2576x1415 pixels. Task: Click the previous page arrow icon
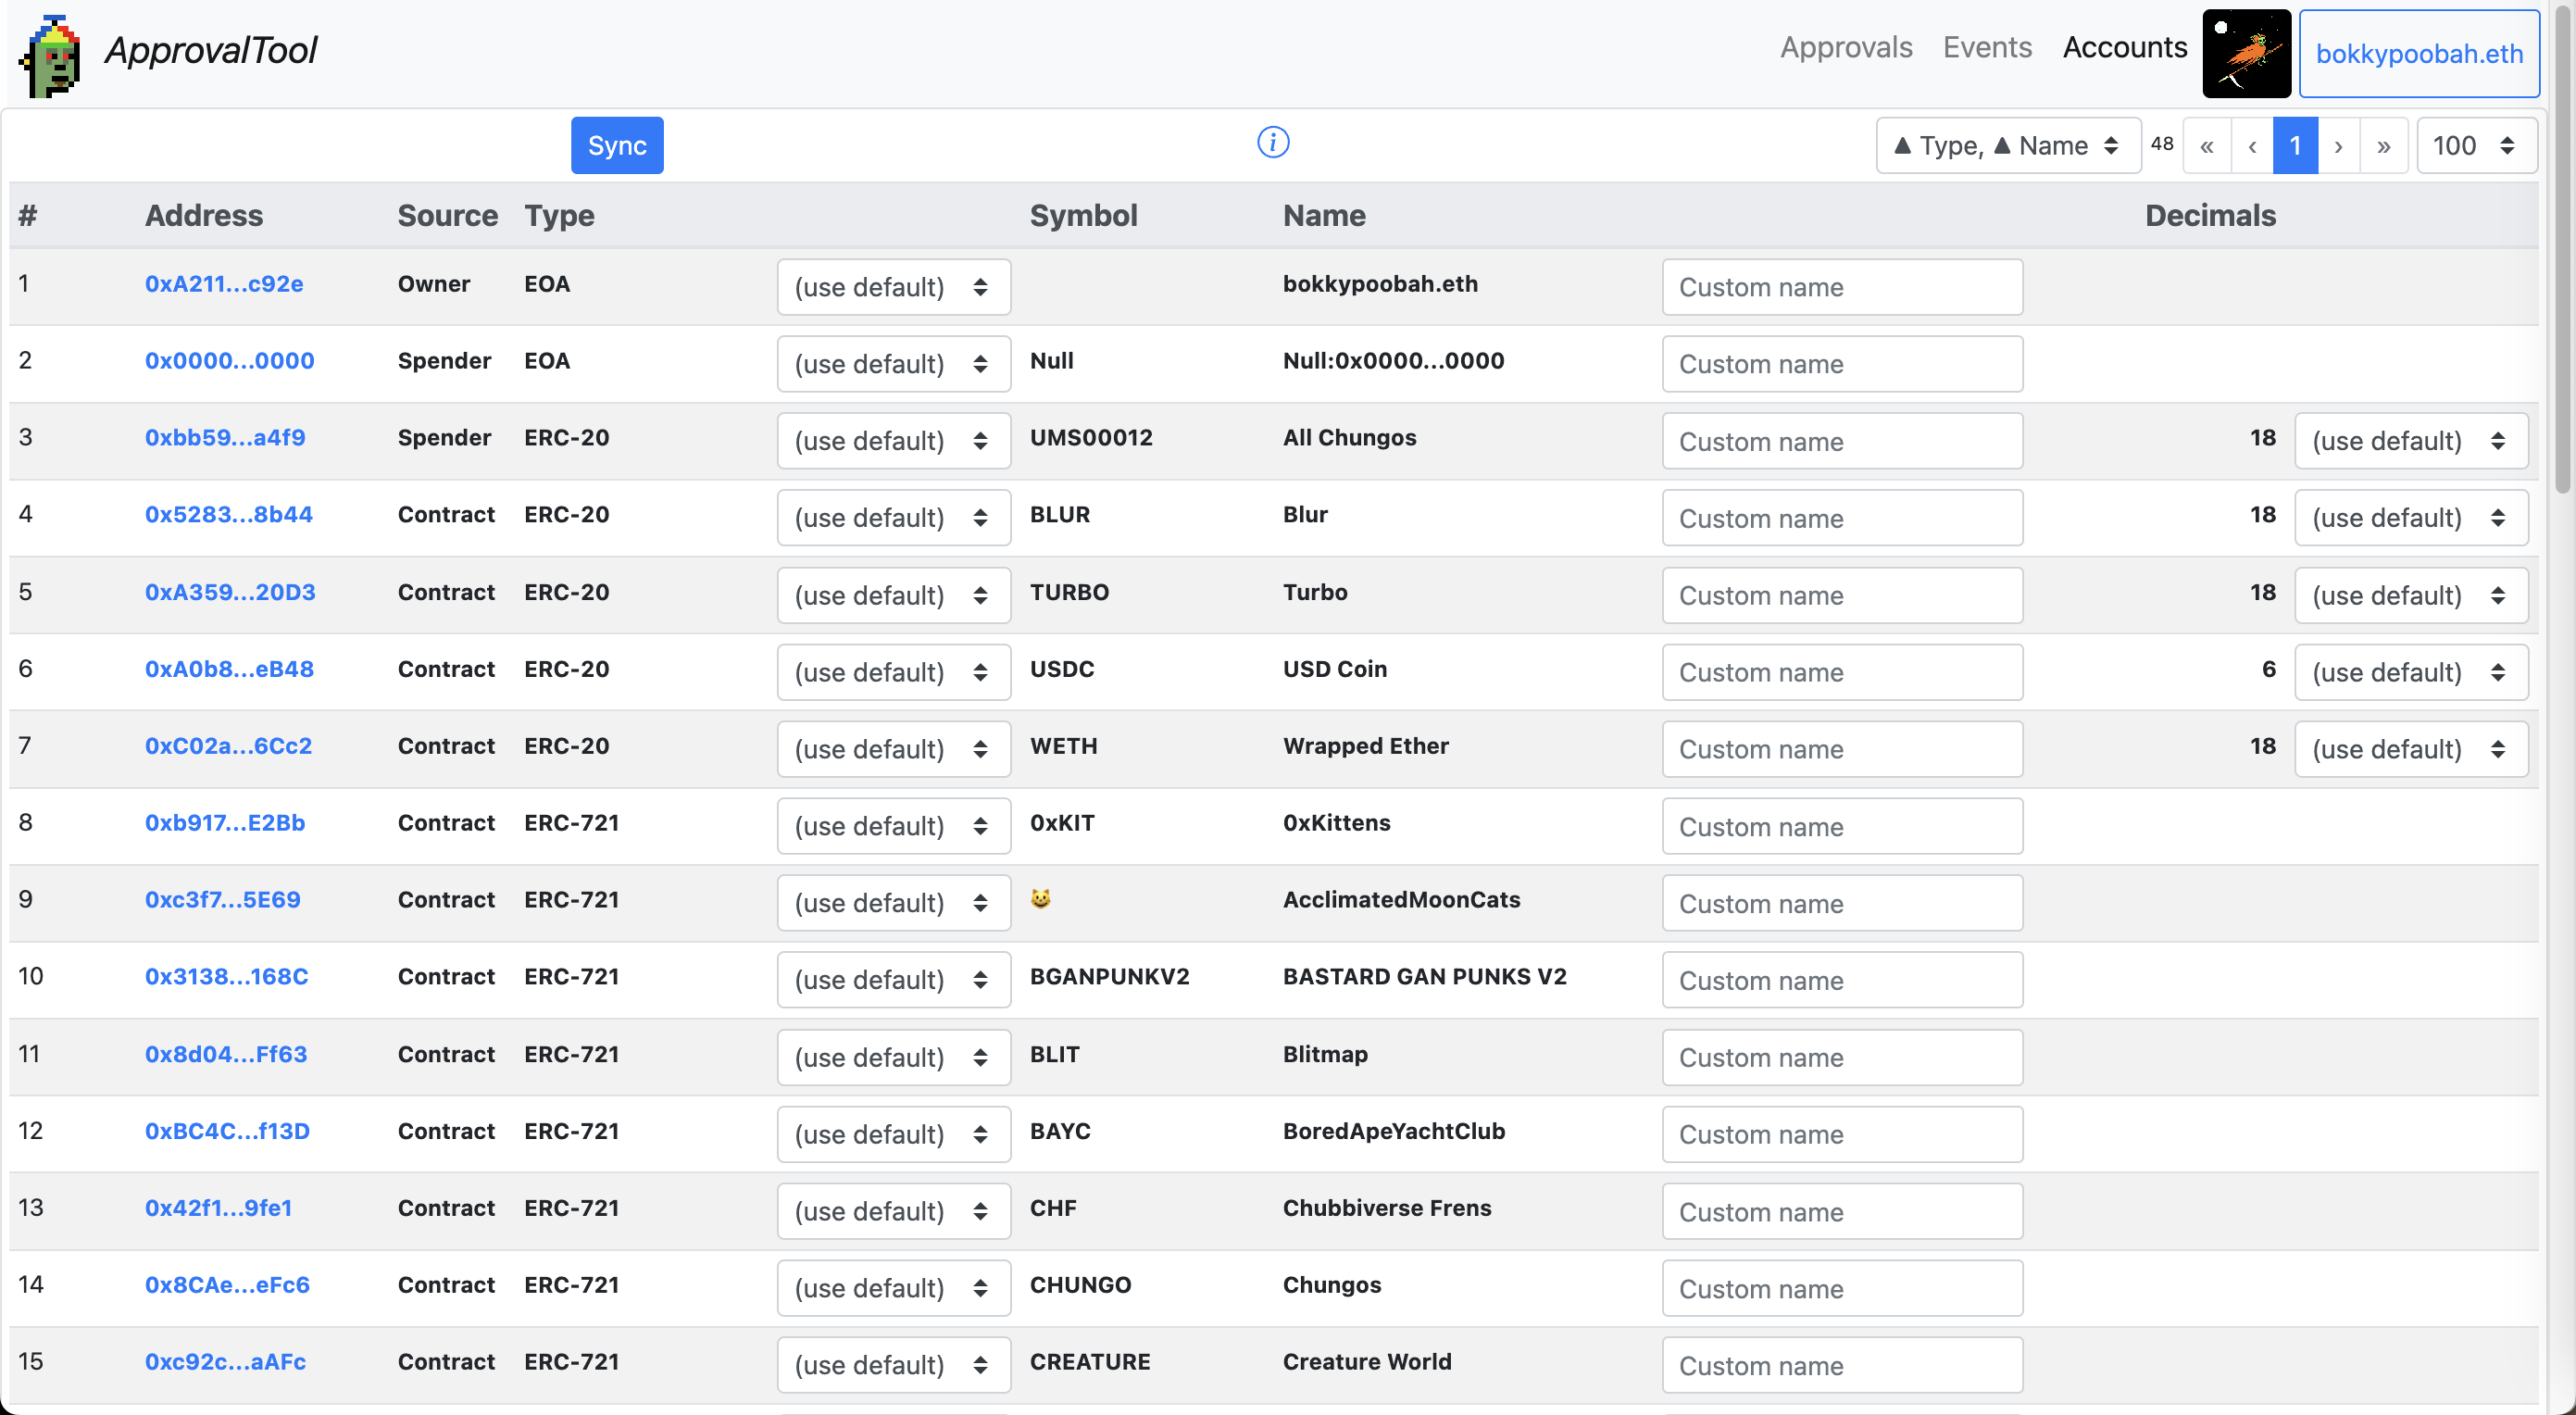2252,146
